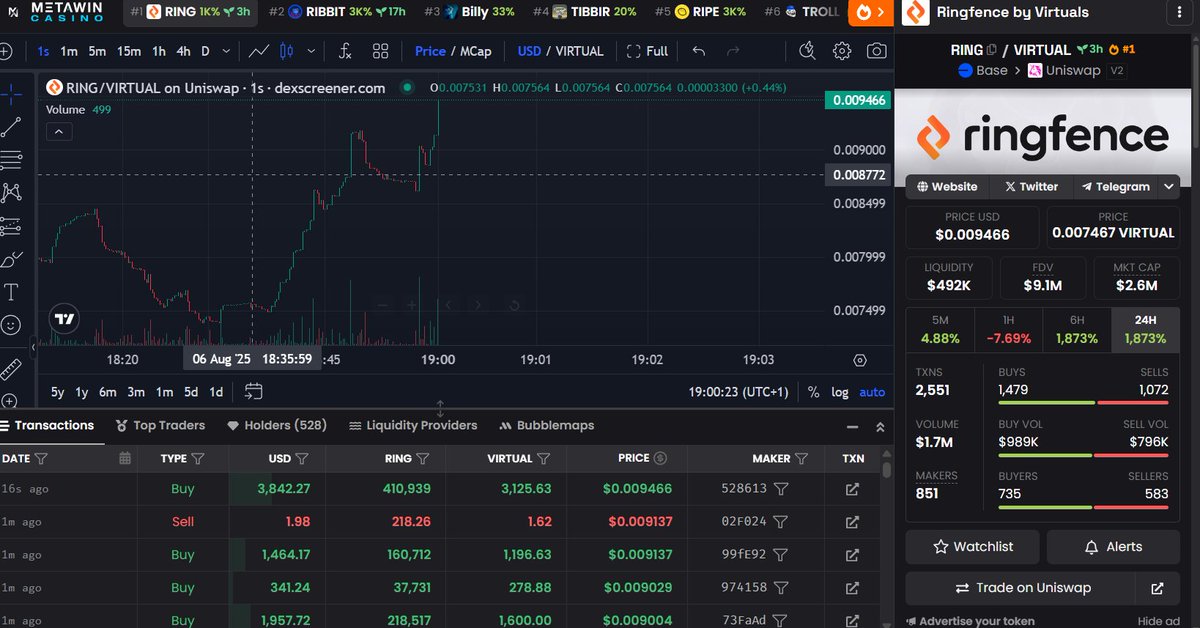The image size is (1200, 628).
Task: Switch chart to MCap mode
Action: coord(475,51)
